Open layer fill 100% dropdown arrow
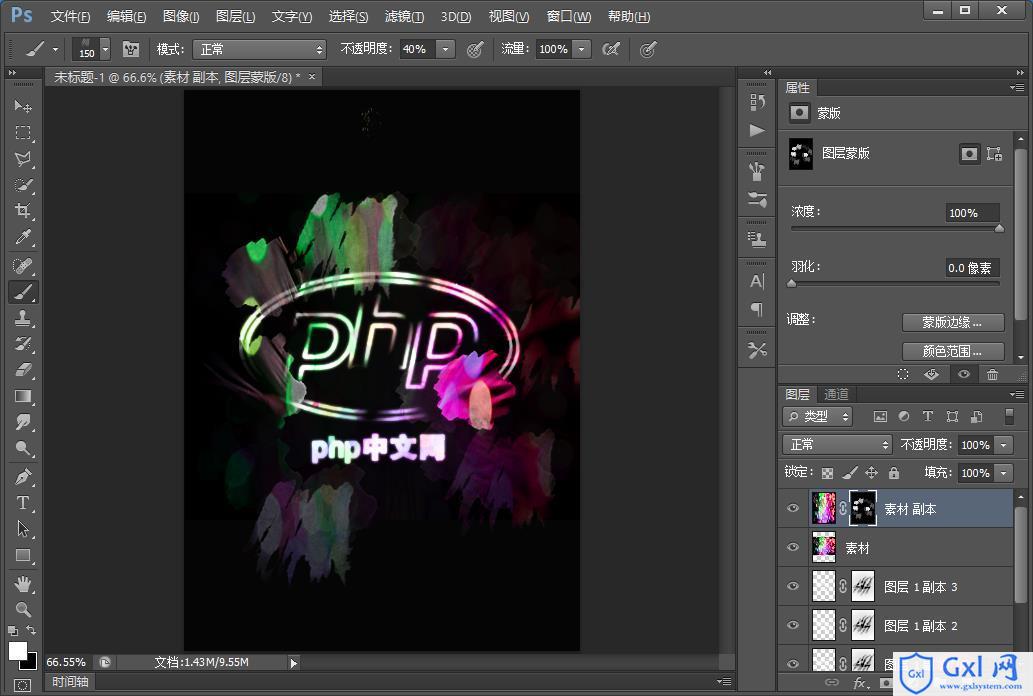 pyautogui.click(x=1003, y=473)
